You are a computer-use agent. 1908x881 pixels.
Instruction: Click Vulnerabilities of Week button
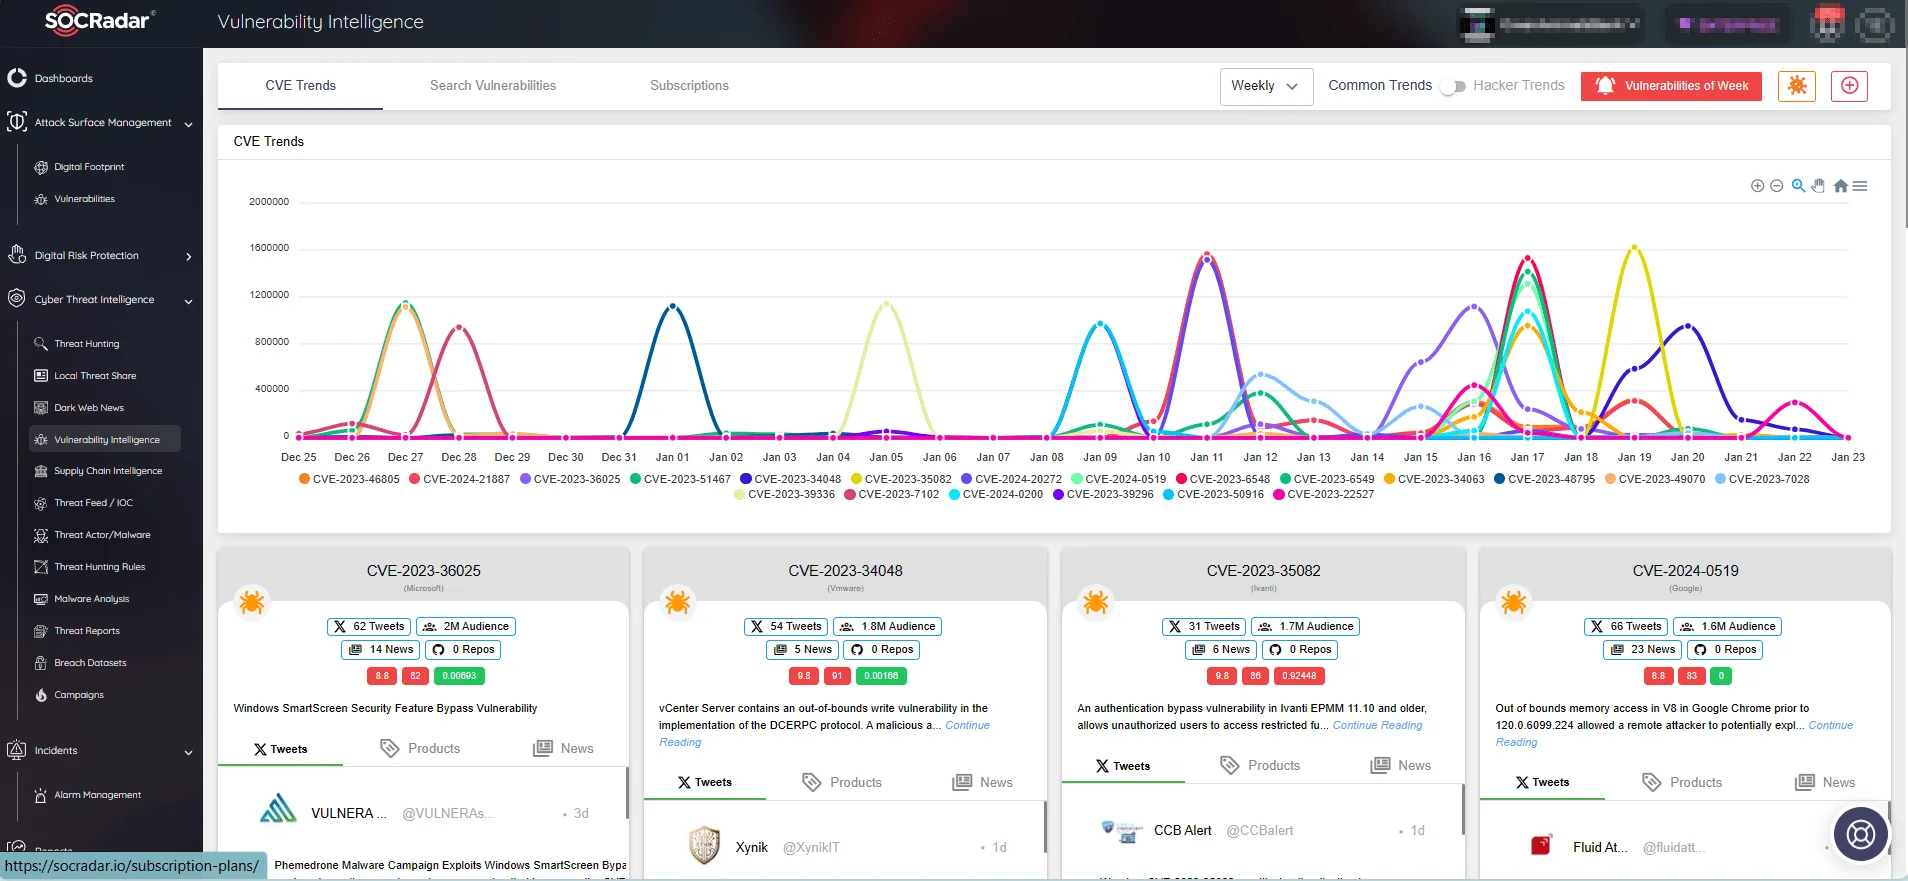[x=1671, y=86]
